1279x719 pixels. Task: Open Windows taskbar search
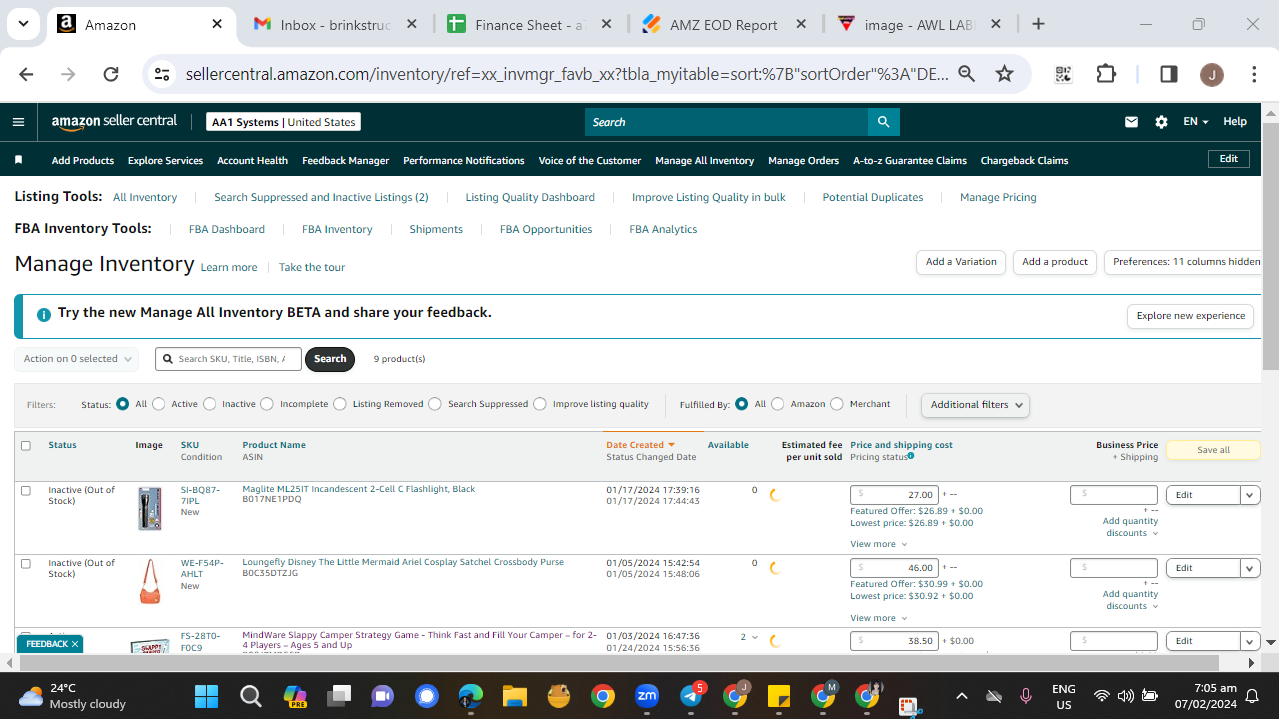(x=251, y=696)
